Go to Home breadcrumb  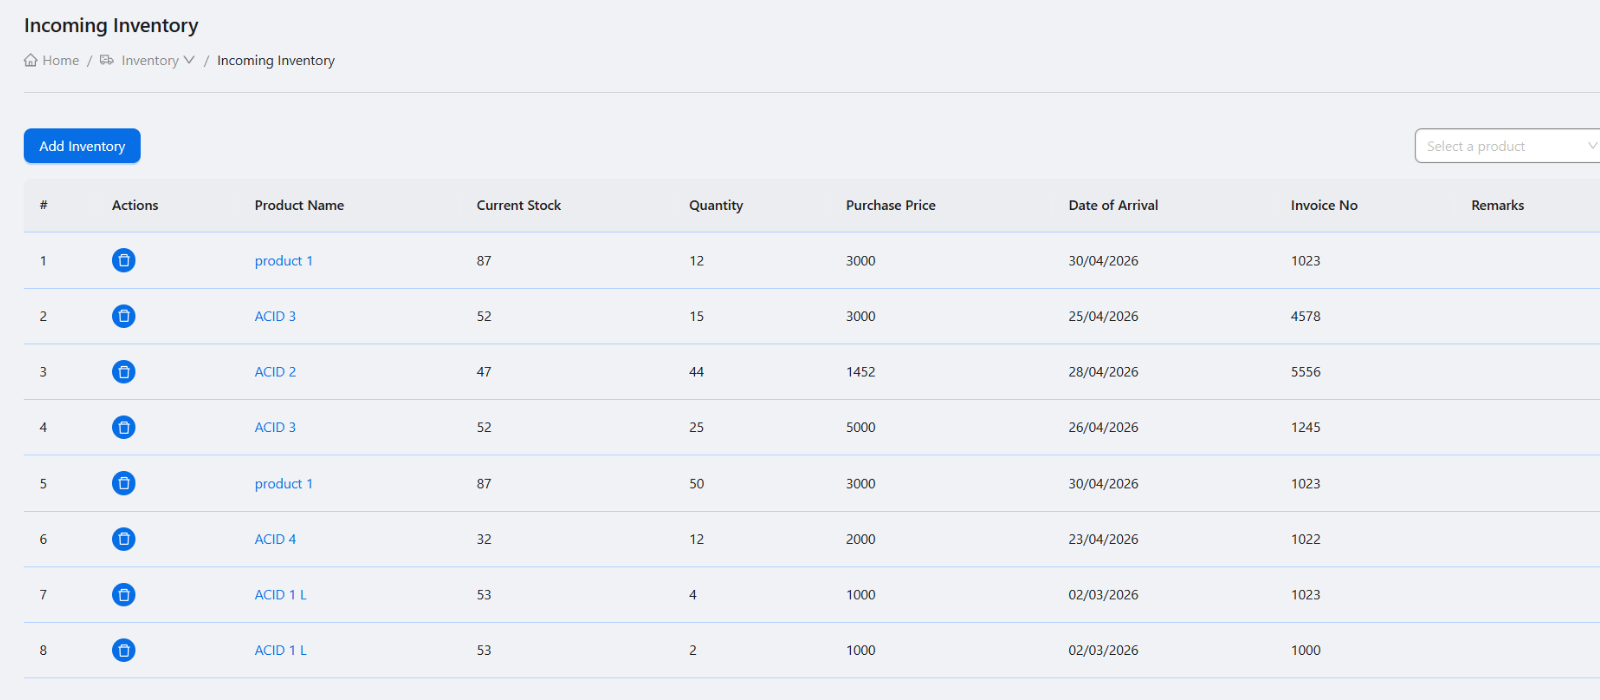pyautogui.click(x=52, y=60)
